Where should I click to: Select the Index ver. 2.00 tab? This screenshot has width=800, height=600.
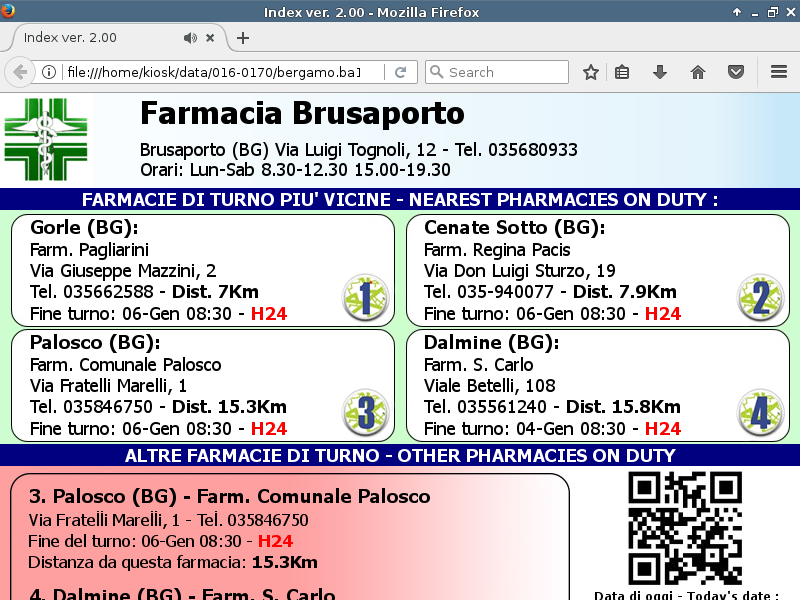[90, 38]
